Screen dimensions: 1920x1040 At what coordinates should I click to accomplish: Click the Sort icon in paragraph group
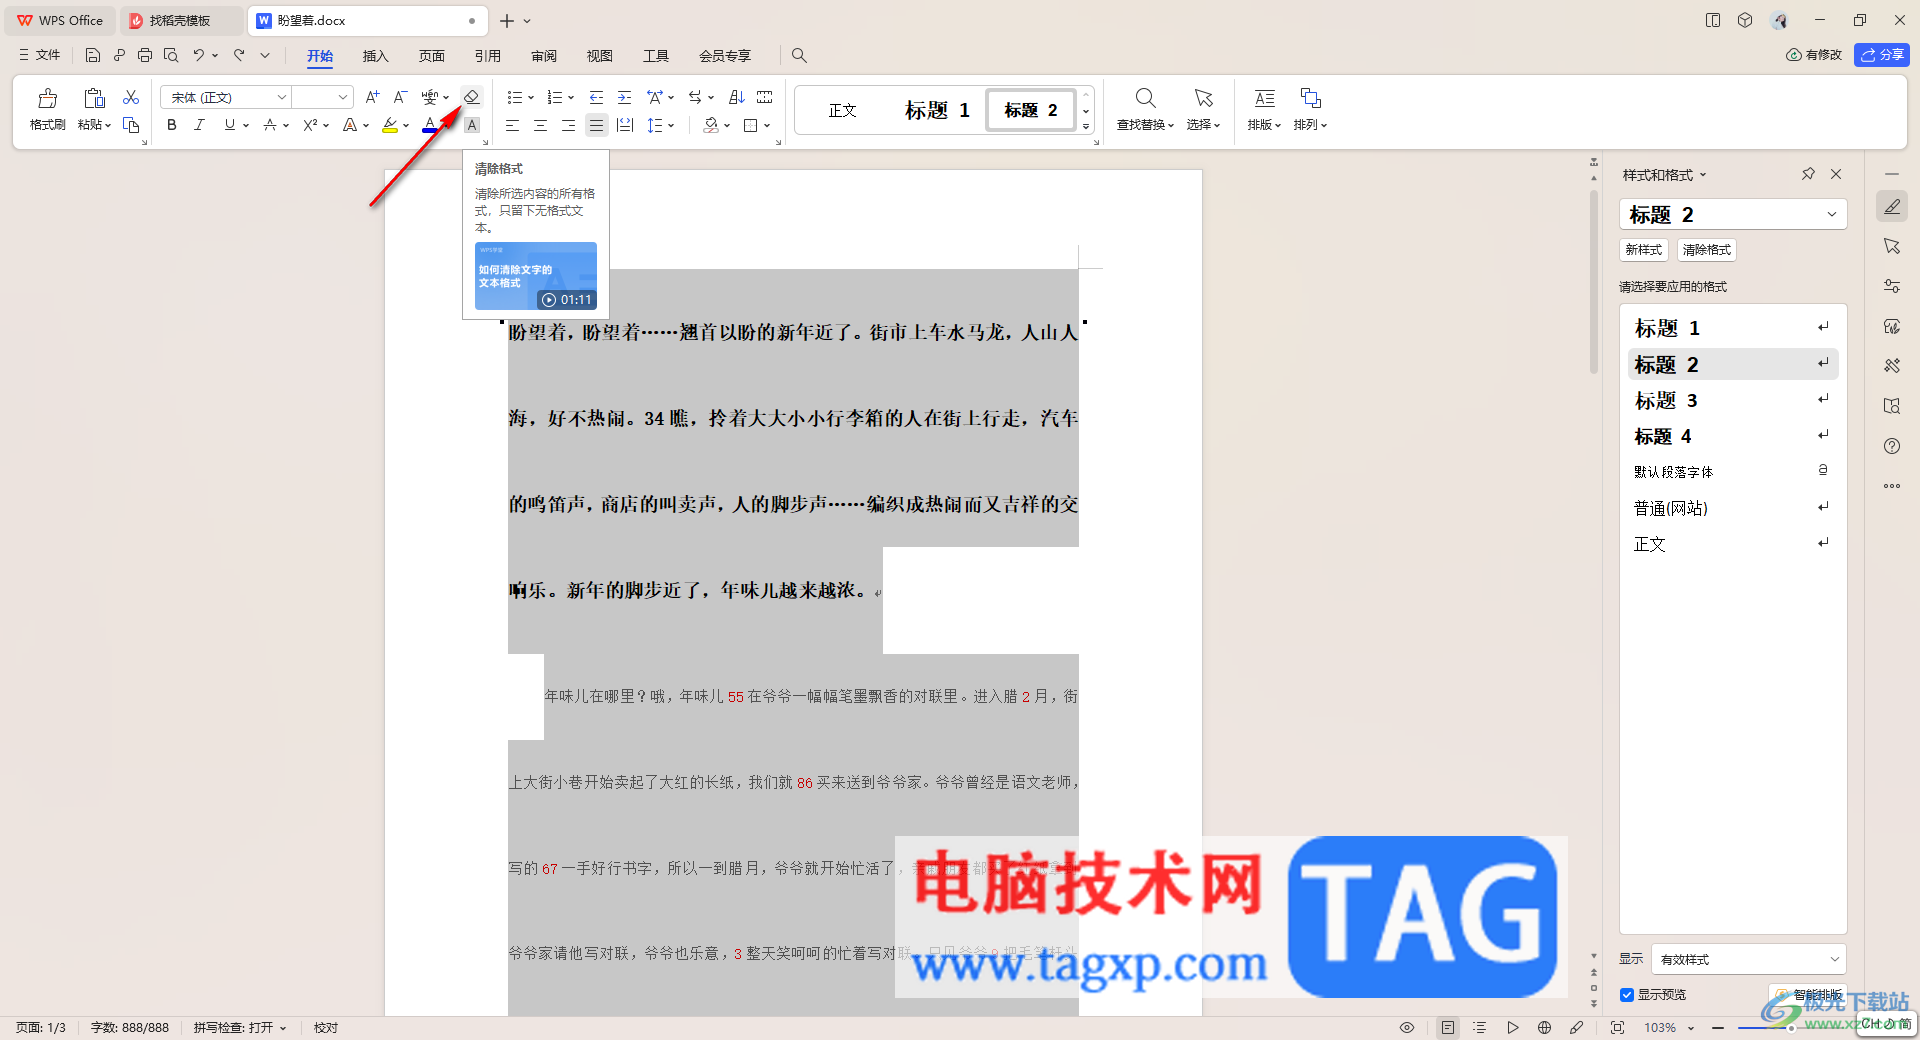point(737,97)
